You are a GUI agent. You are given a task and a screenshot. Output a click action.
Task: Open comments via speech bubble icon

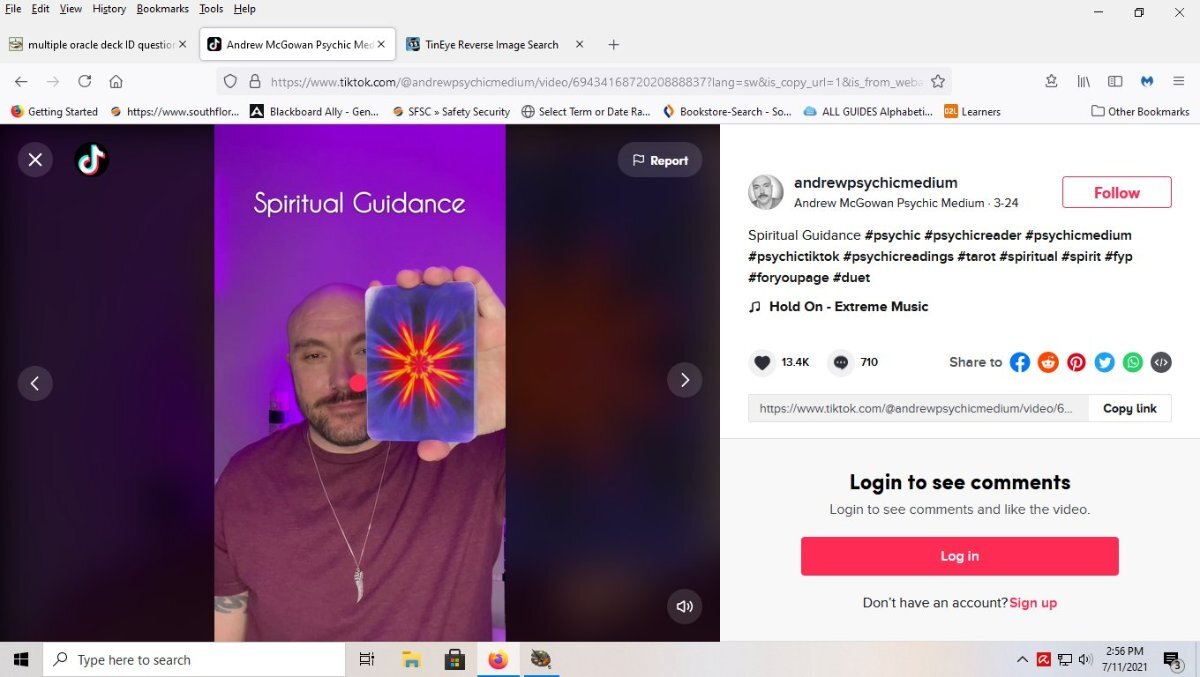click(841, 362)
